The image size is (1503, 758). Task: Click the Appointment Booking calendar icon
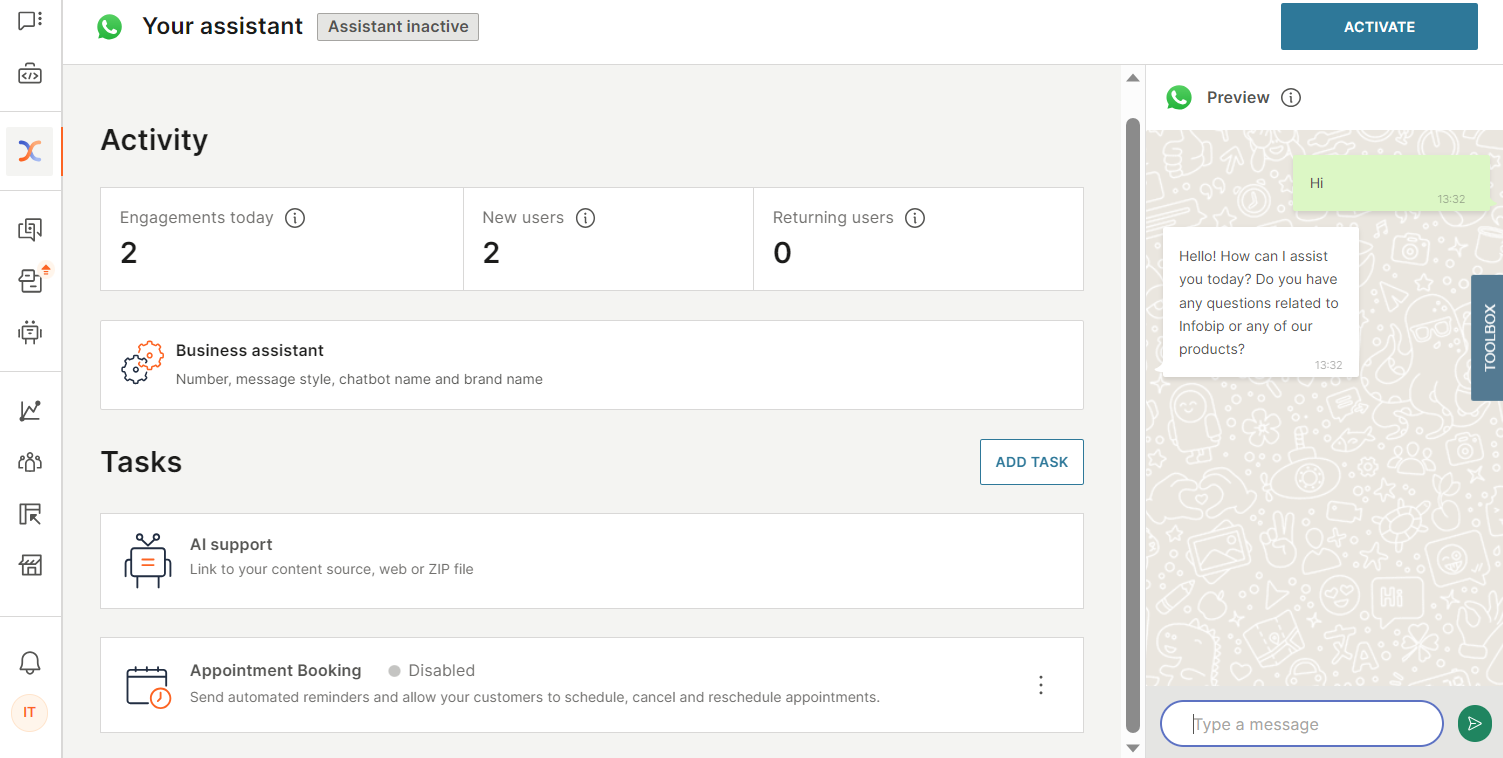pyautogui.click(x=148, y=686)
